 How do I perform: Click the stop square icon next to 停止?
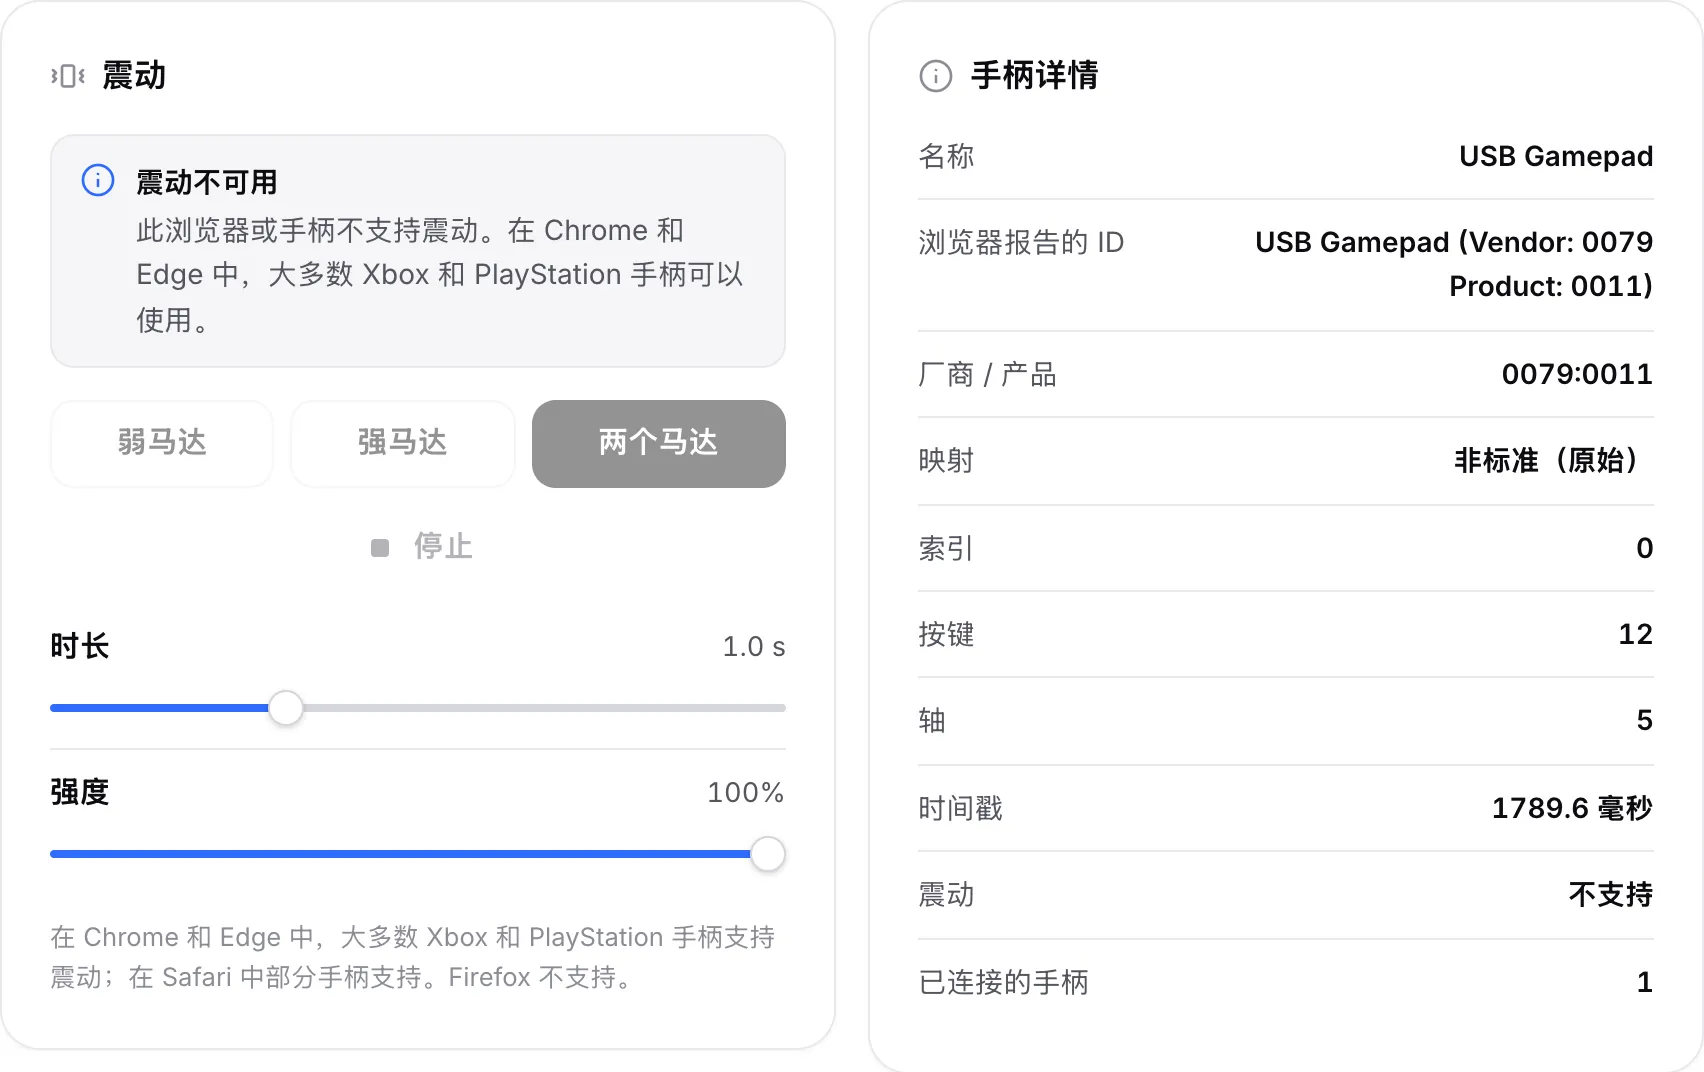click(x=380, y=547)
